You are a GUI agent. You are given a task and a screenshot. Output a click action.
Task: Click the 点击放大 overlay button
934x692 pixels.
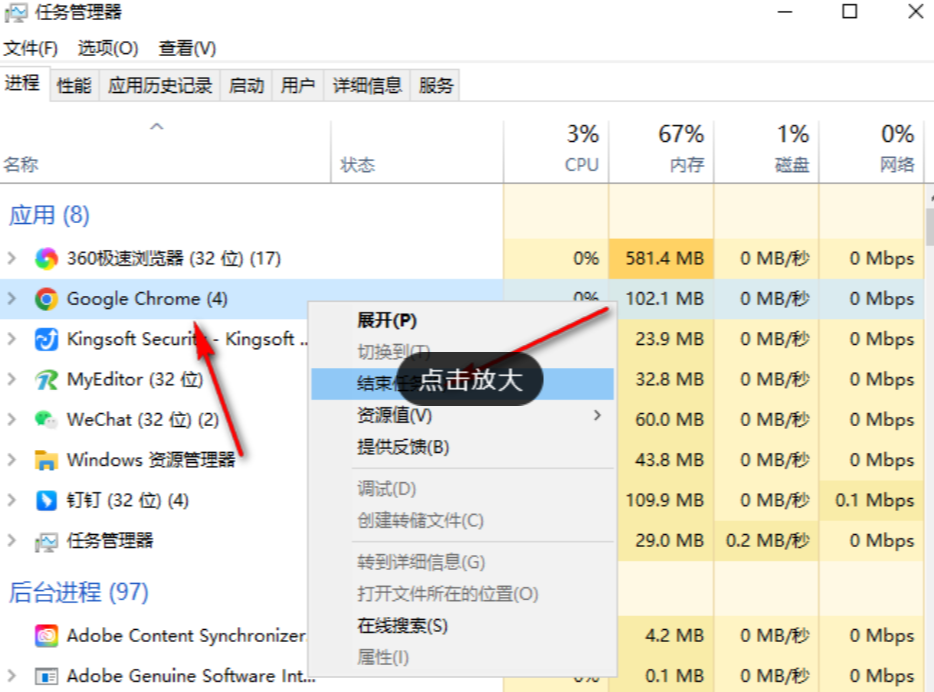coord(470,379)
